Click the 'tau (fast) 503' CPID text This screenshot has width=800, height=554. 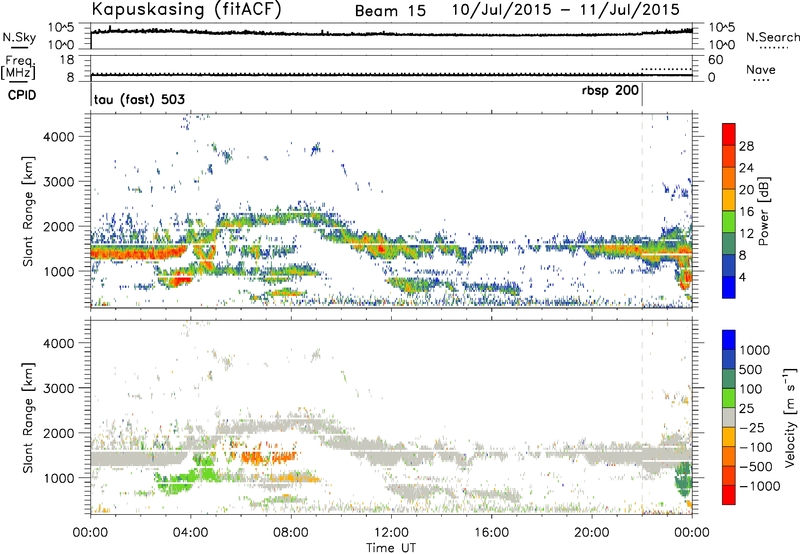coord(139,99)
